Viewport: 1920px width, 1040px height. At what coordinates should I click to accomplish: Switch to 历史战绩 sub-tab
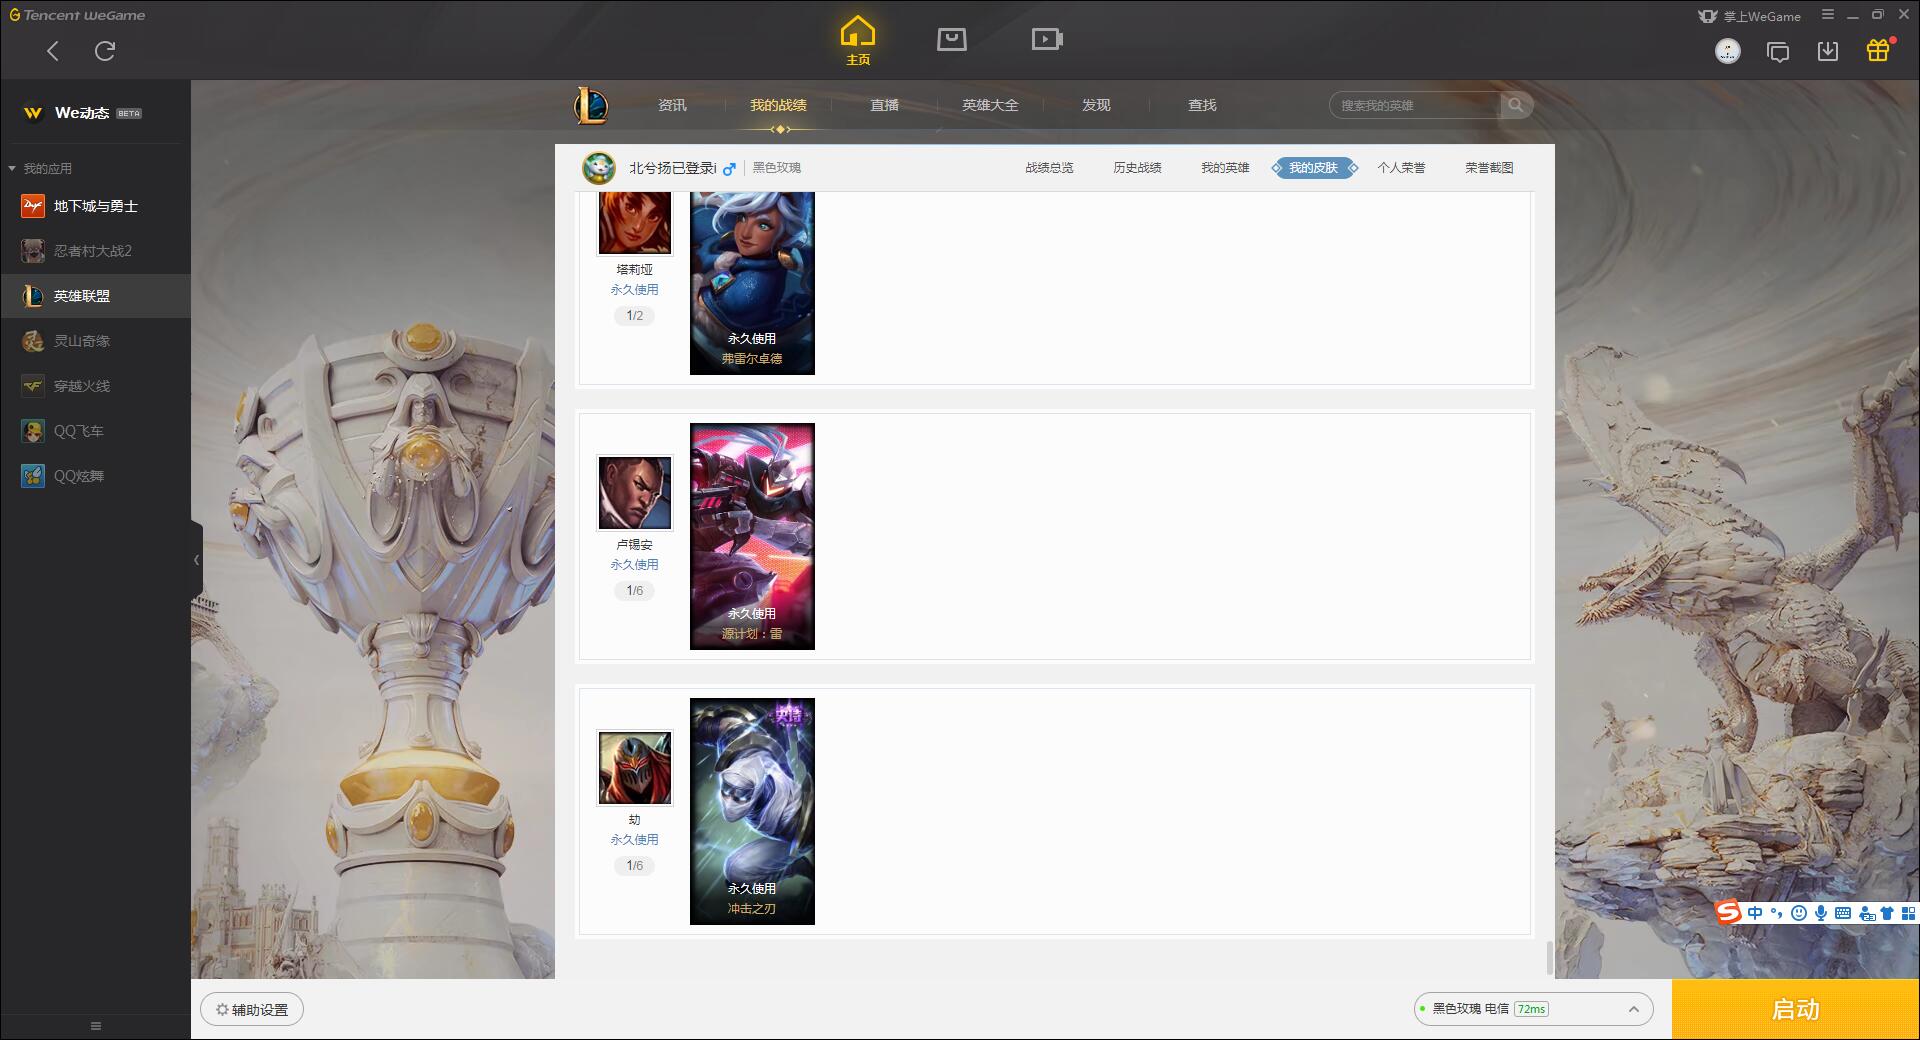pos(1137,168)
